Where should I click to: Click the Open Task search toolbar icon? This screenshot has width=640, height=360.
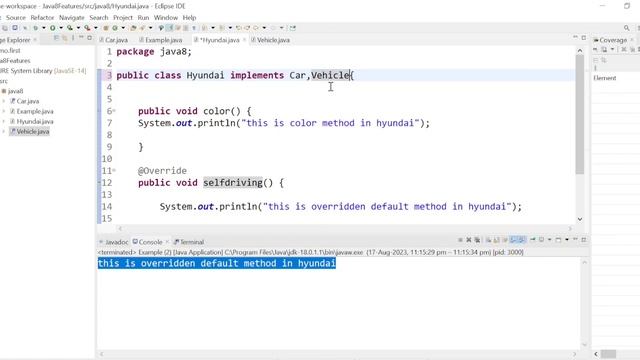tap(142, 28)
